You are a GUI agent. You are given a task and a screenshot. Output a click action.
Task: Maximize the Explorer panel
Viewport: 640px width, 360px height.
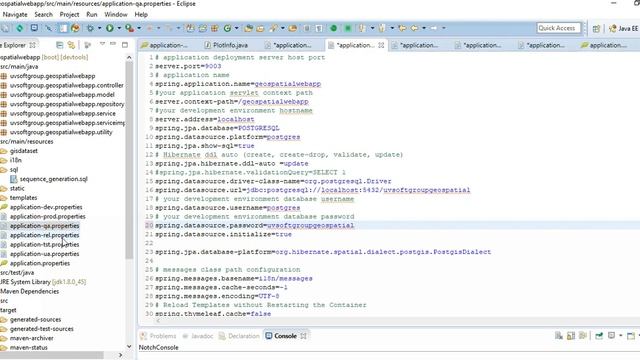click(x=125, y=44)
